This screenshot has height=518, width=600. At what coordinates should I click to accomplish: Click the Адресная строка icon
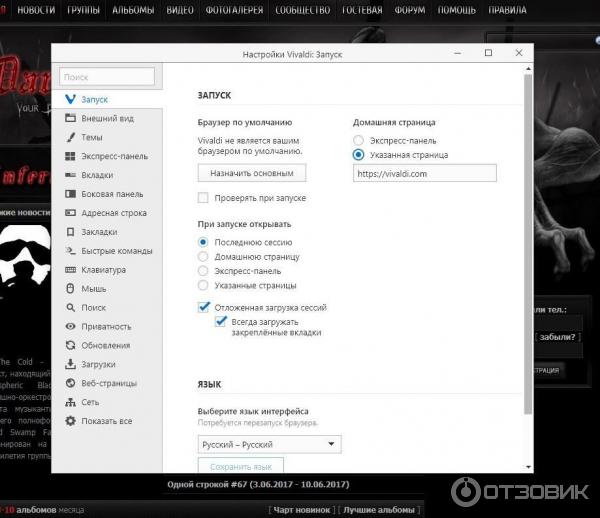pyautogui.click(x=70, y=213)
